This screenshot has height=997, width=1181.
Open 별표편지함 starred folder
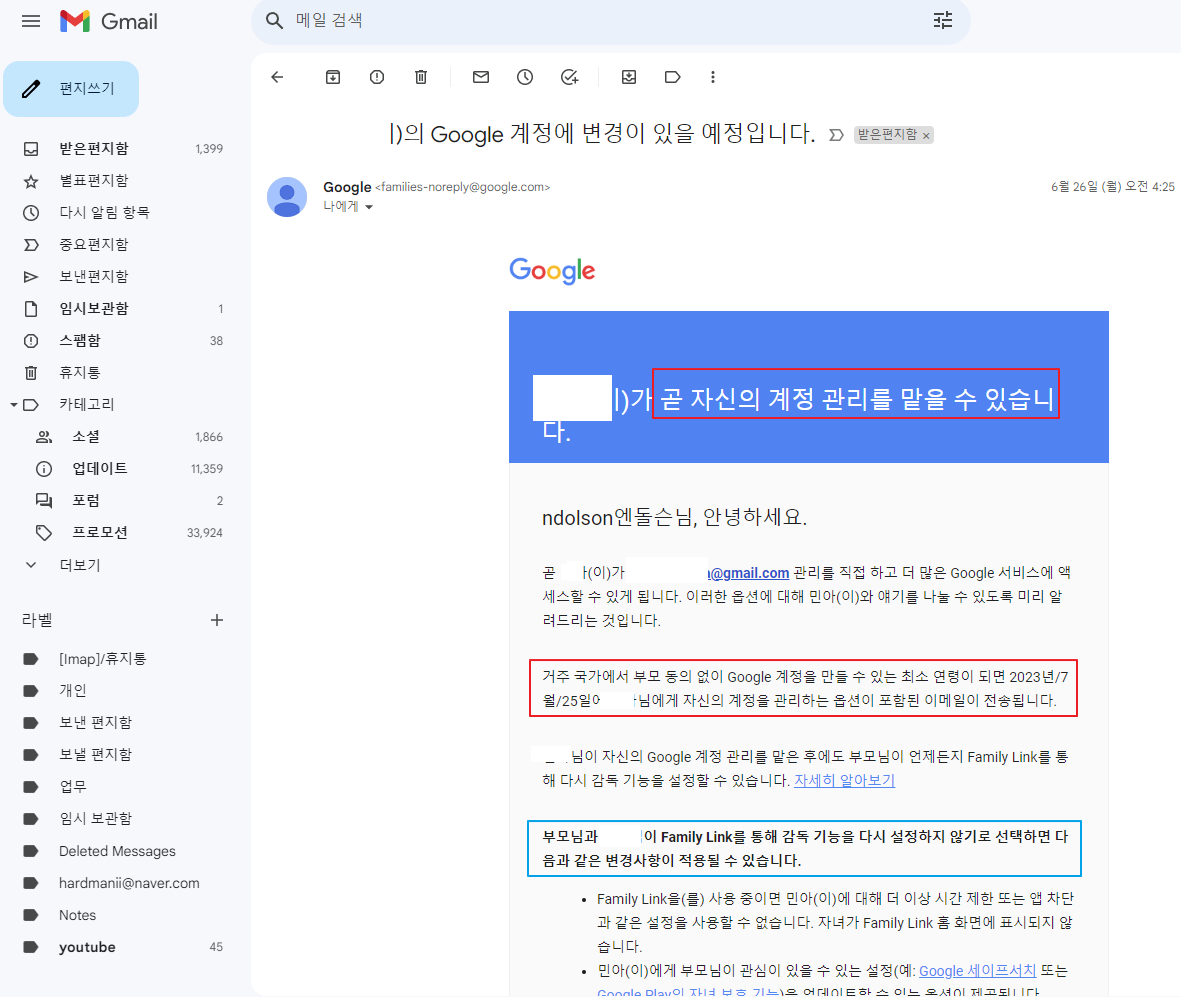(x=121, y=181)
